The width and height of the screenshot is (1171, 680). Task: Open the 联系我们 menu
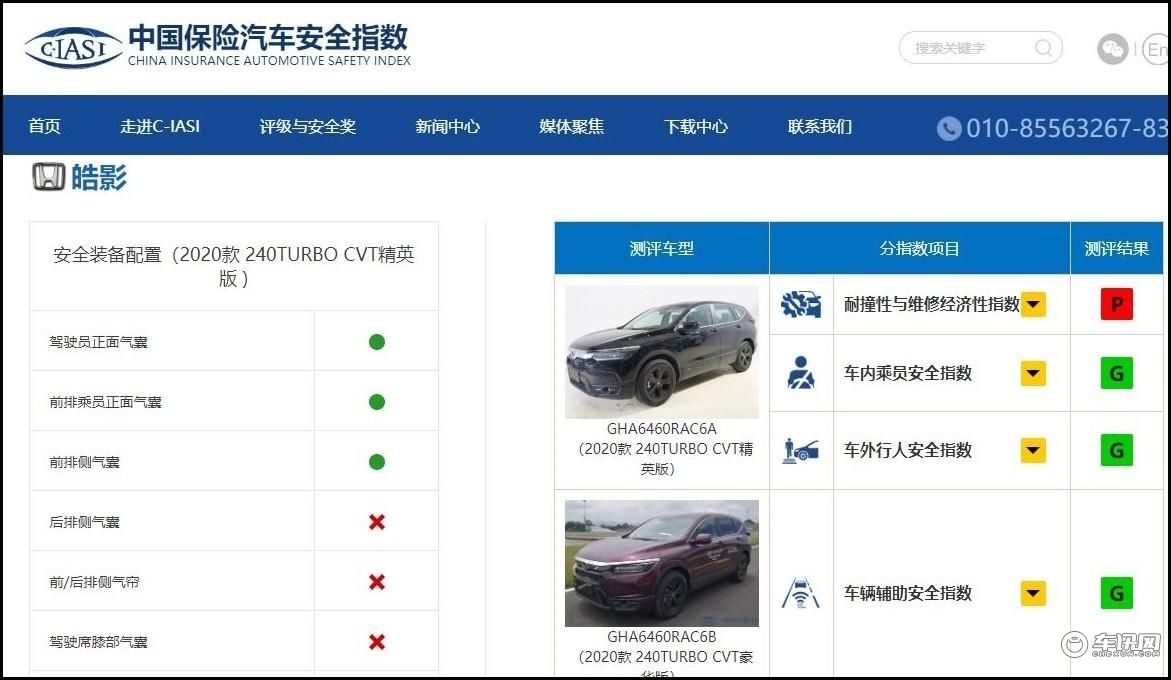pos(819,126)
